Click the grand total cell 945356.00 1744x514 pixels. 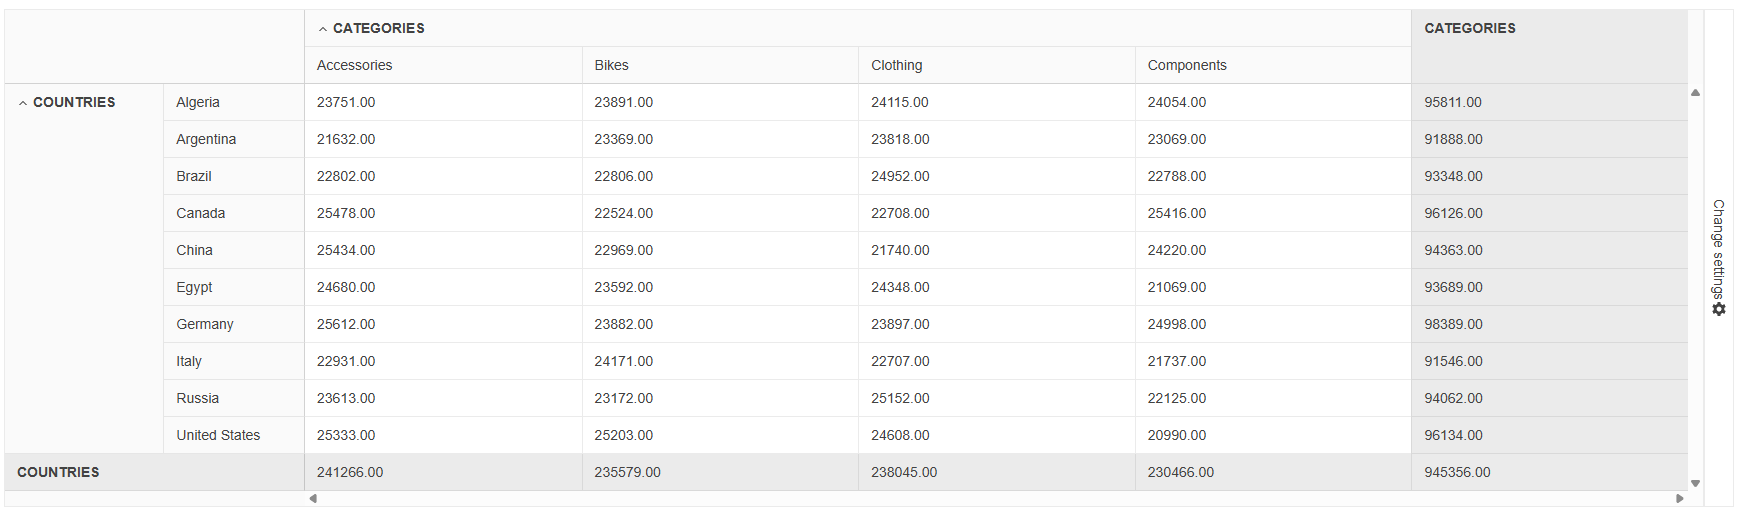[1457, 472]
